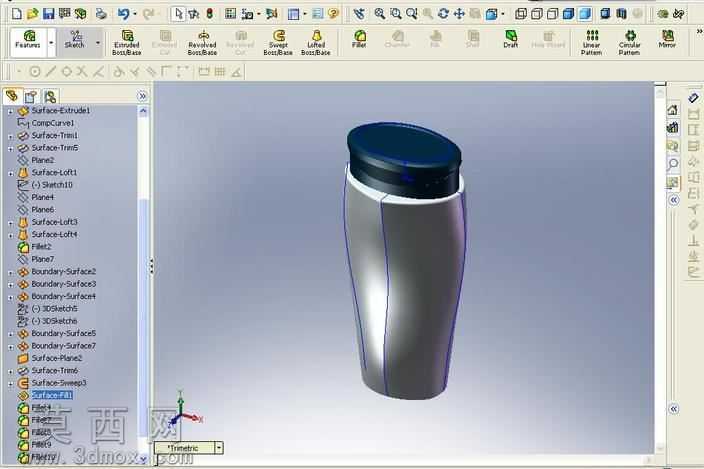Image resolution: width=704 pixels, height=469 pixels.
Task: Rebuild model using traffic light icon
Action: [210, 14]
